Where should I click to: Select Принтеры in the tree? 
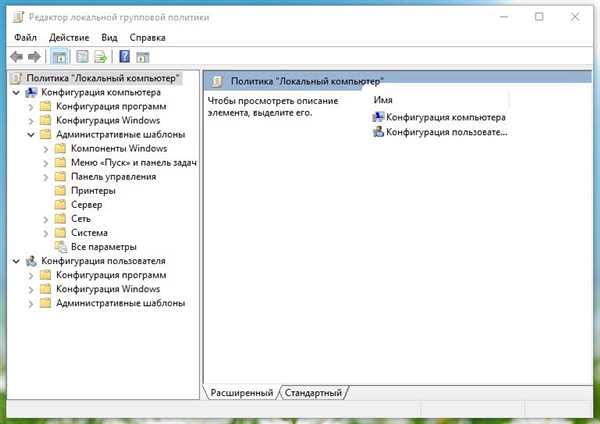[x=93, y=191]
